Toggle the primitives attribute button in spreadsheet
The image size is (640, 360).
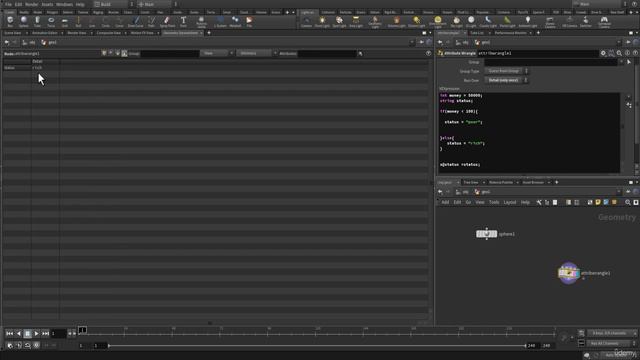(x=118, y=53)
